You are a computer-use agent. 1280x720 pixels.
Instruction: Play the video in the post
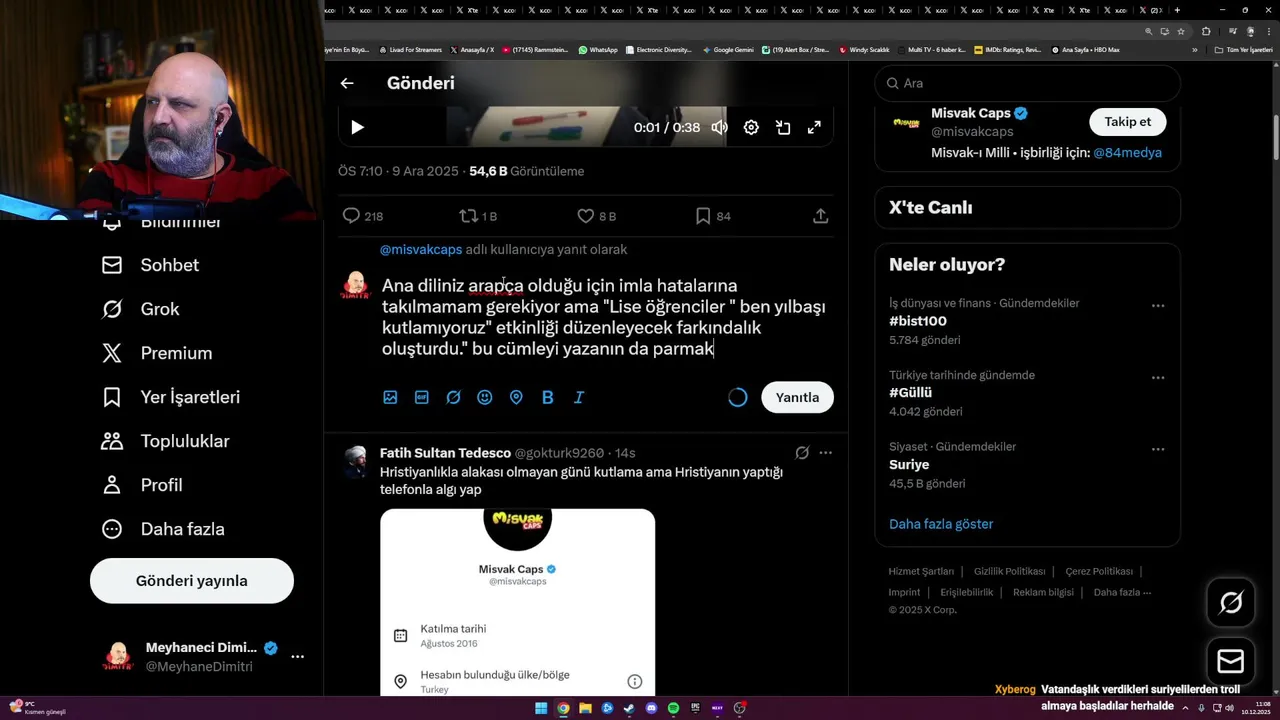[x=357, y=127]
